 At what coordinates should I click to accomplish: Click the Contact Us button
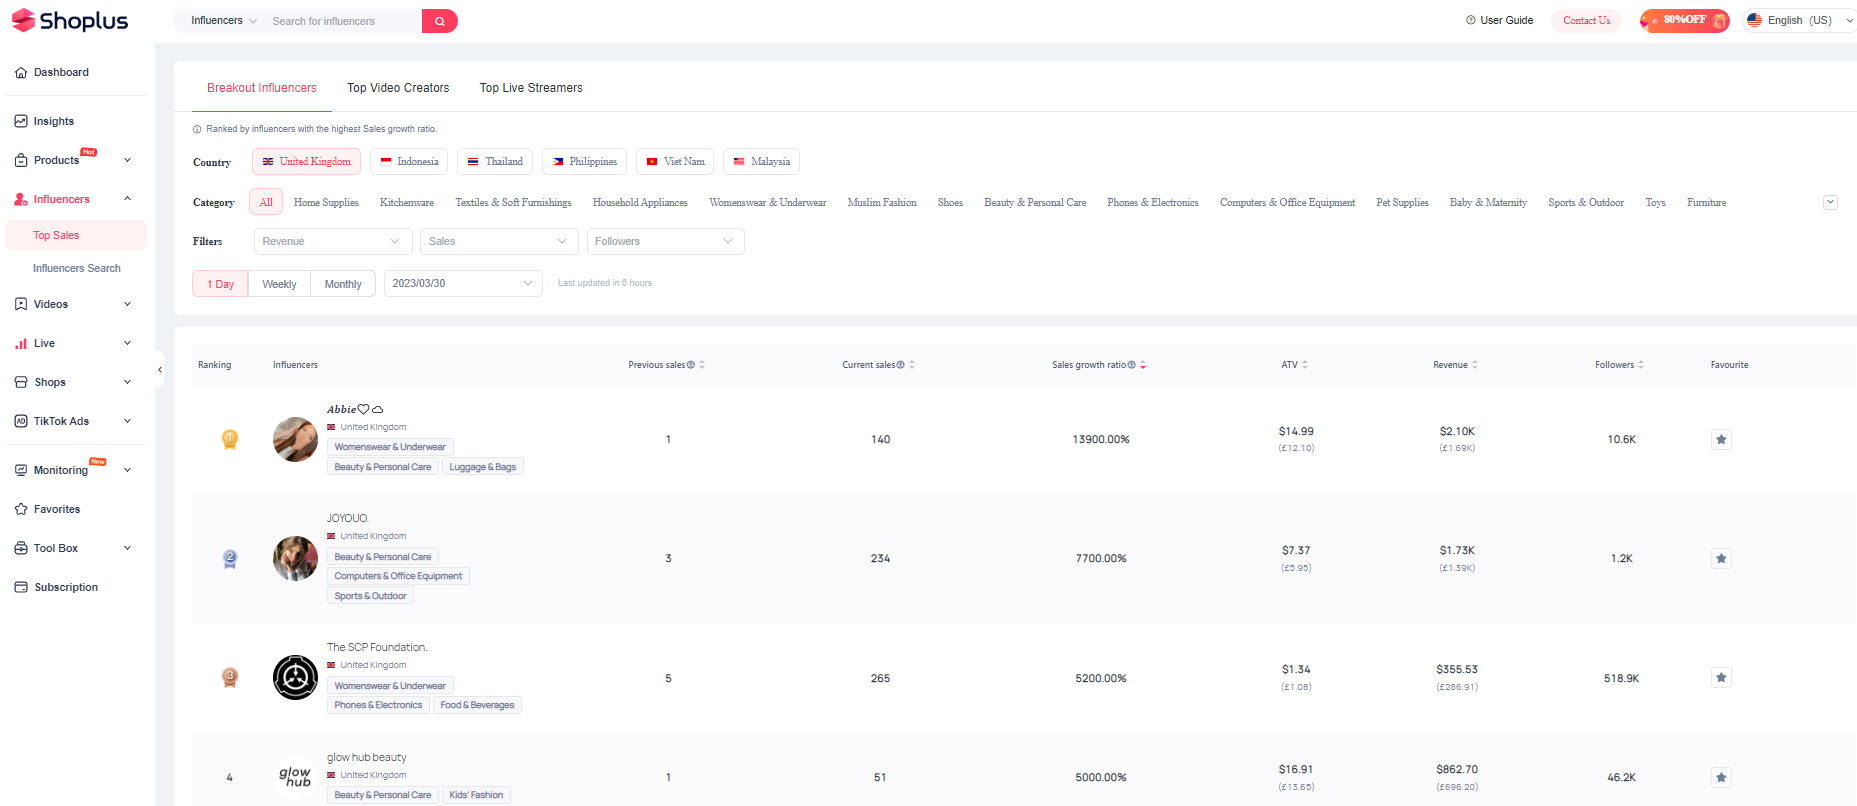[x=1587, y=20]
